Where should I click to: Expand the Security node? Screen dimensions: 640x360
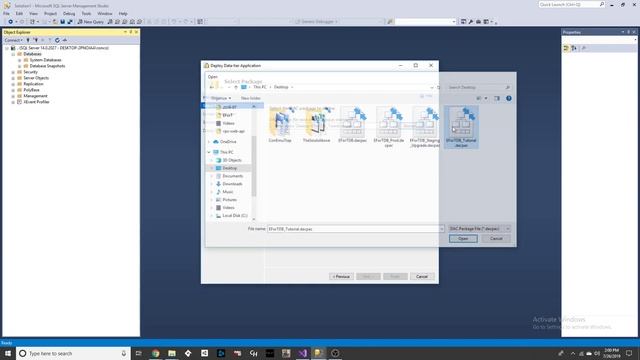point(13,72)
